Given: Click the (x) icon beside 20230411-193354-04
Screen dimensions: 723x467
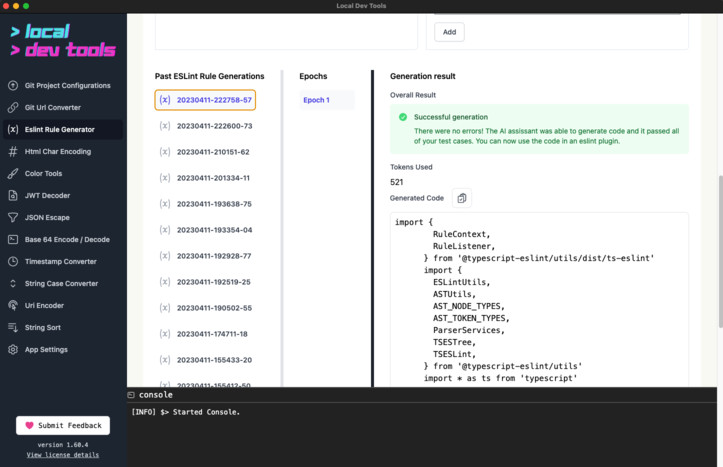Looking at the screenshot, I should pos(165,230).
